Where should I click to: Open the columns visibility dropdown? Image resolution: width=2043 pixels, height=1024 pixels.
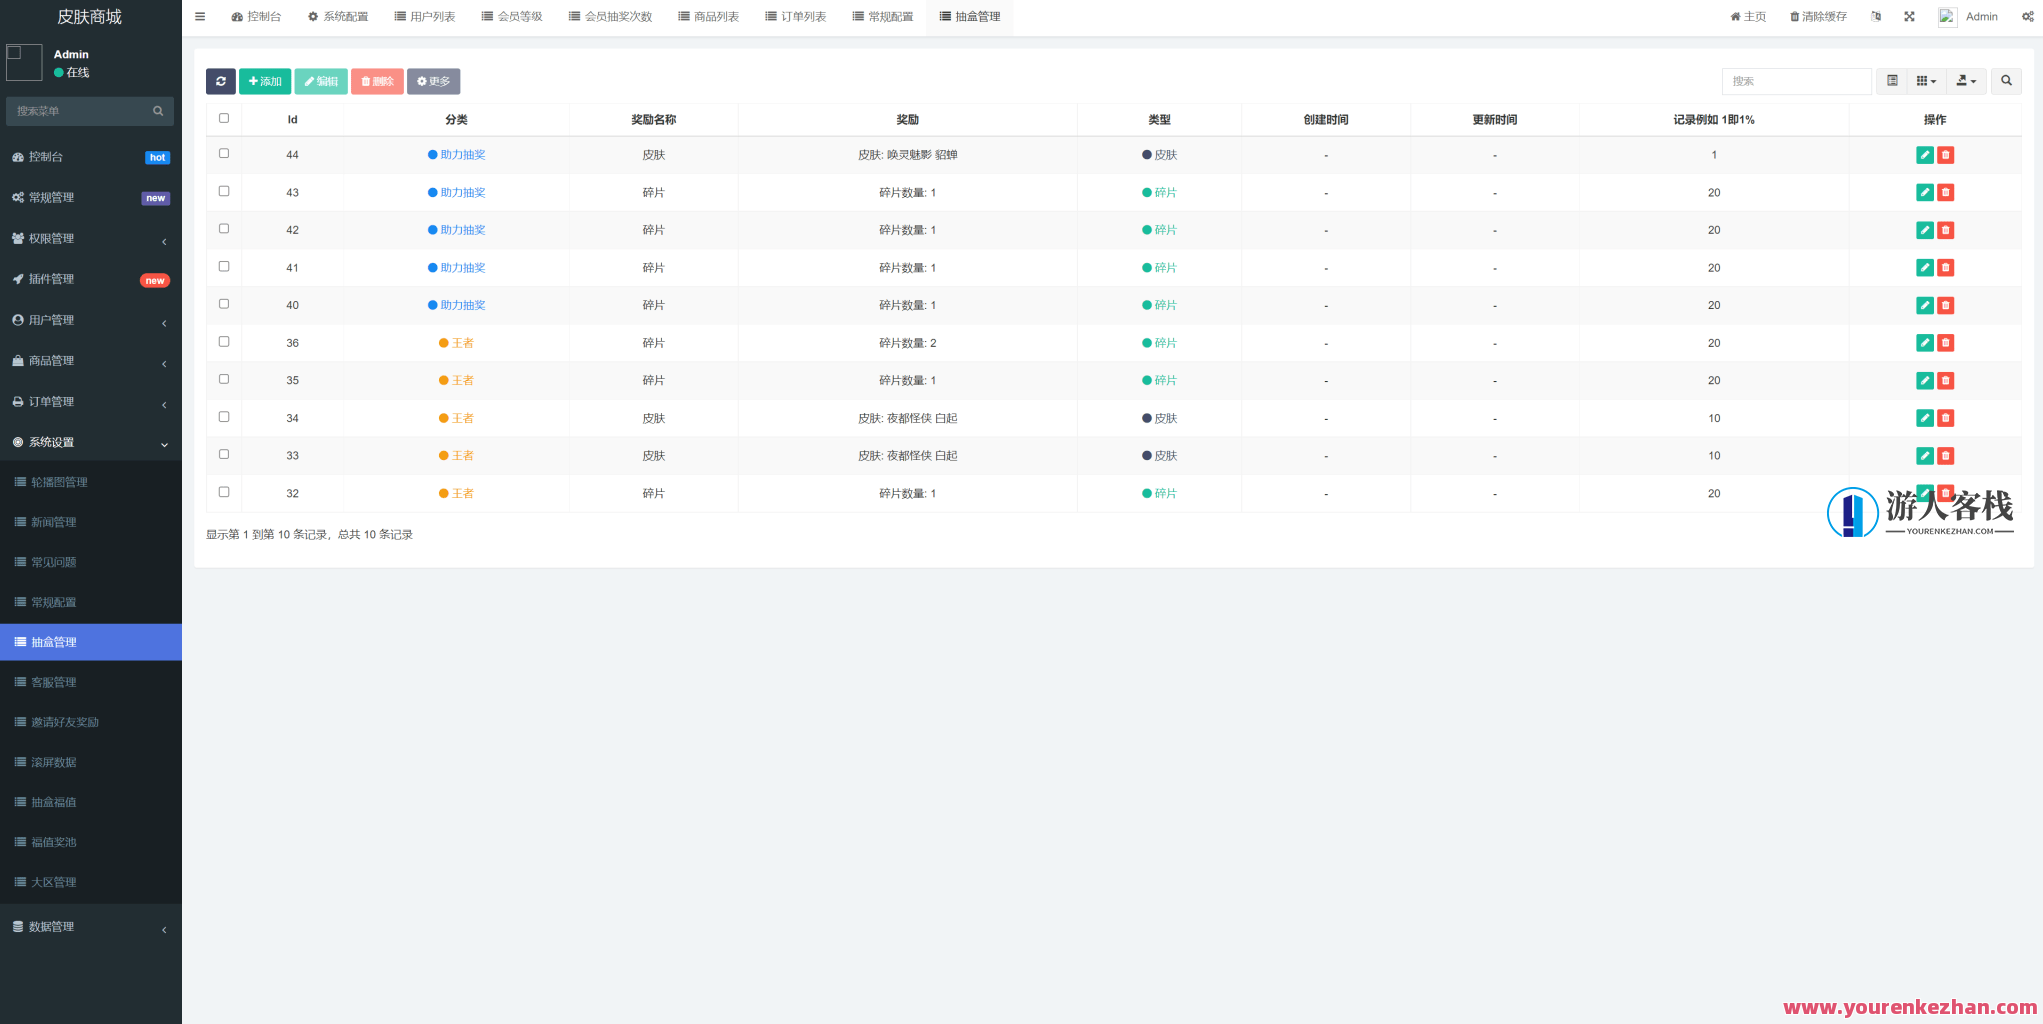(1926, 81)
